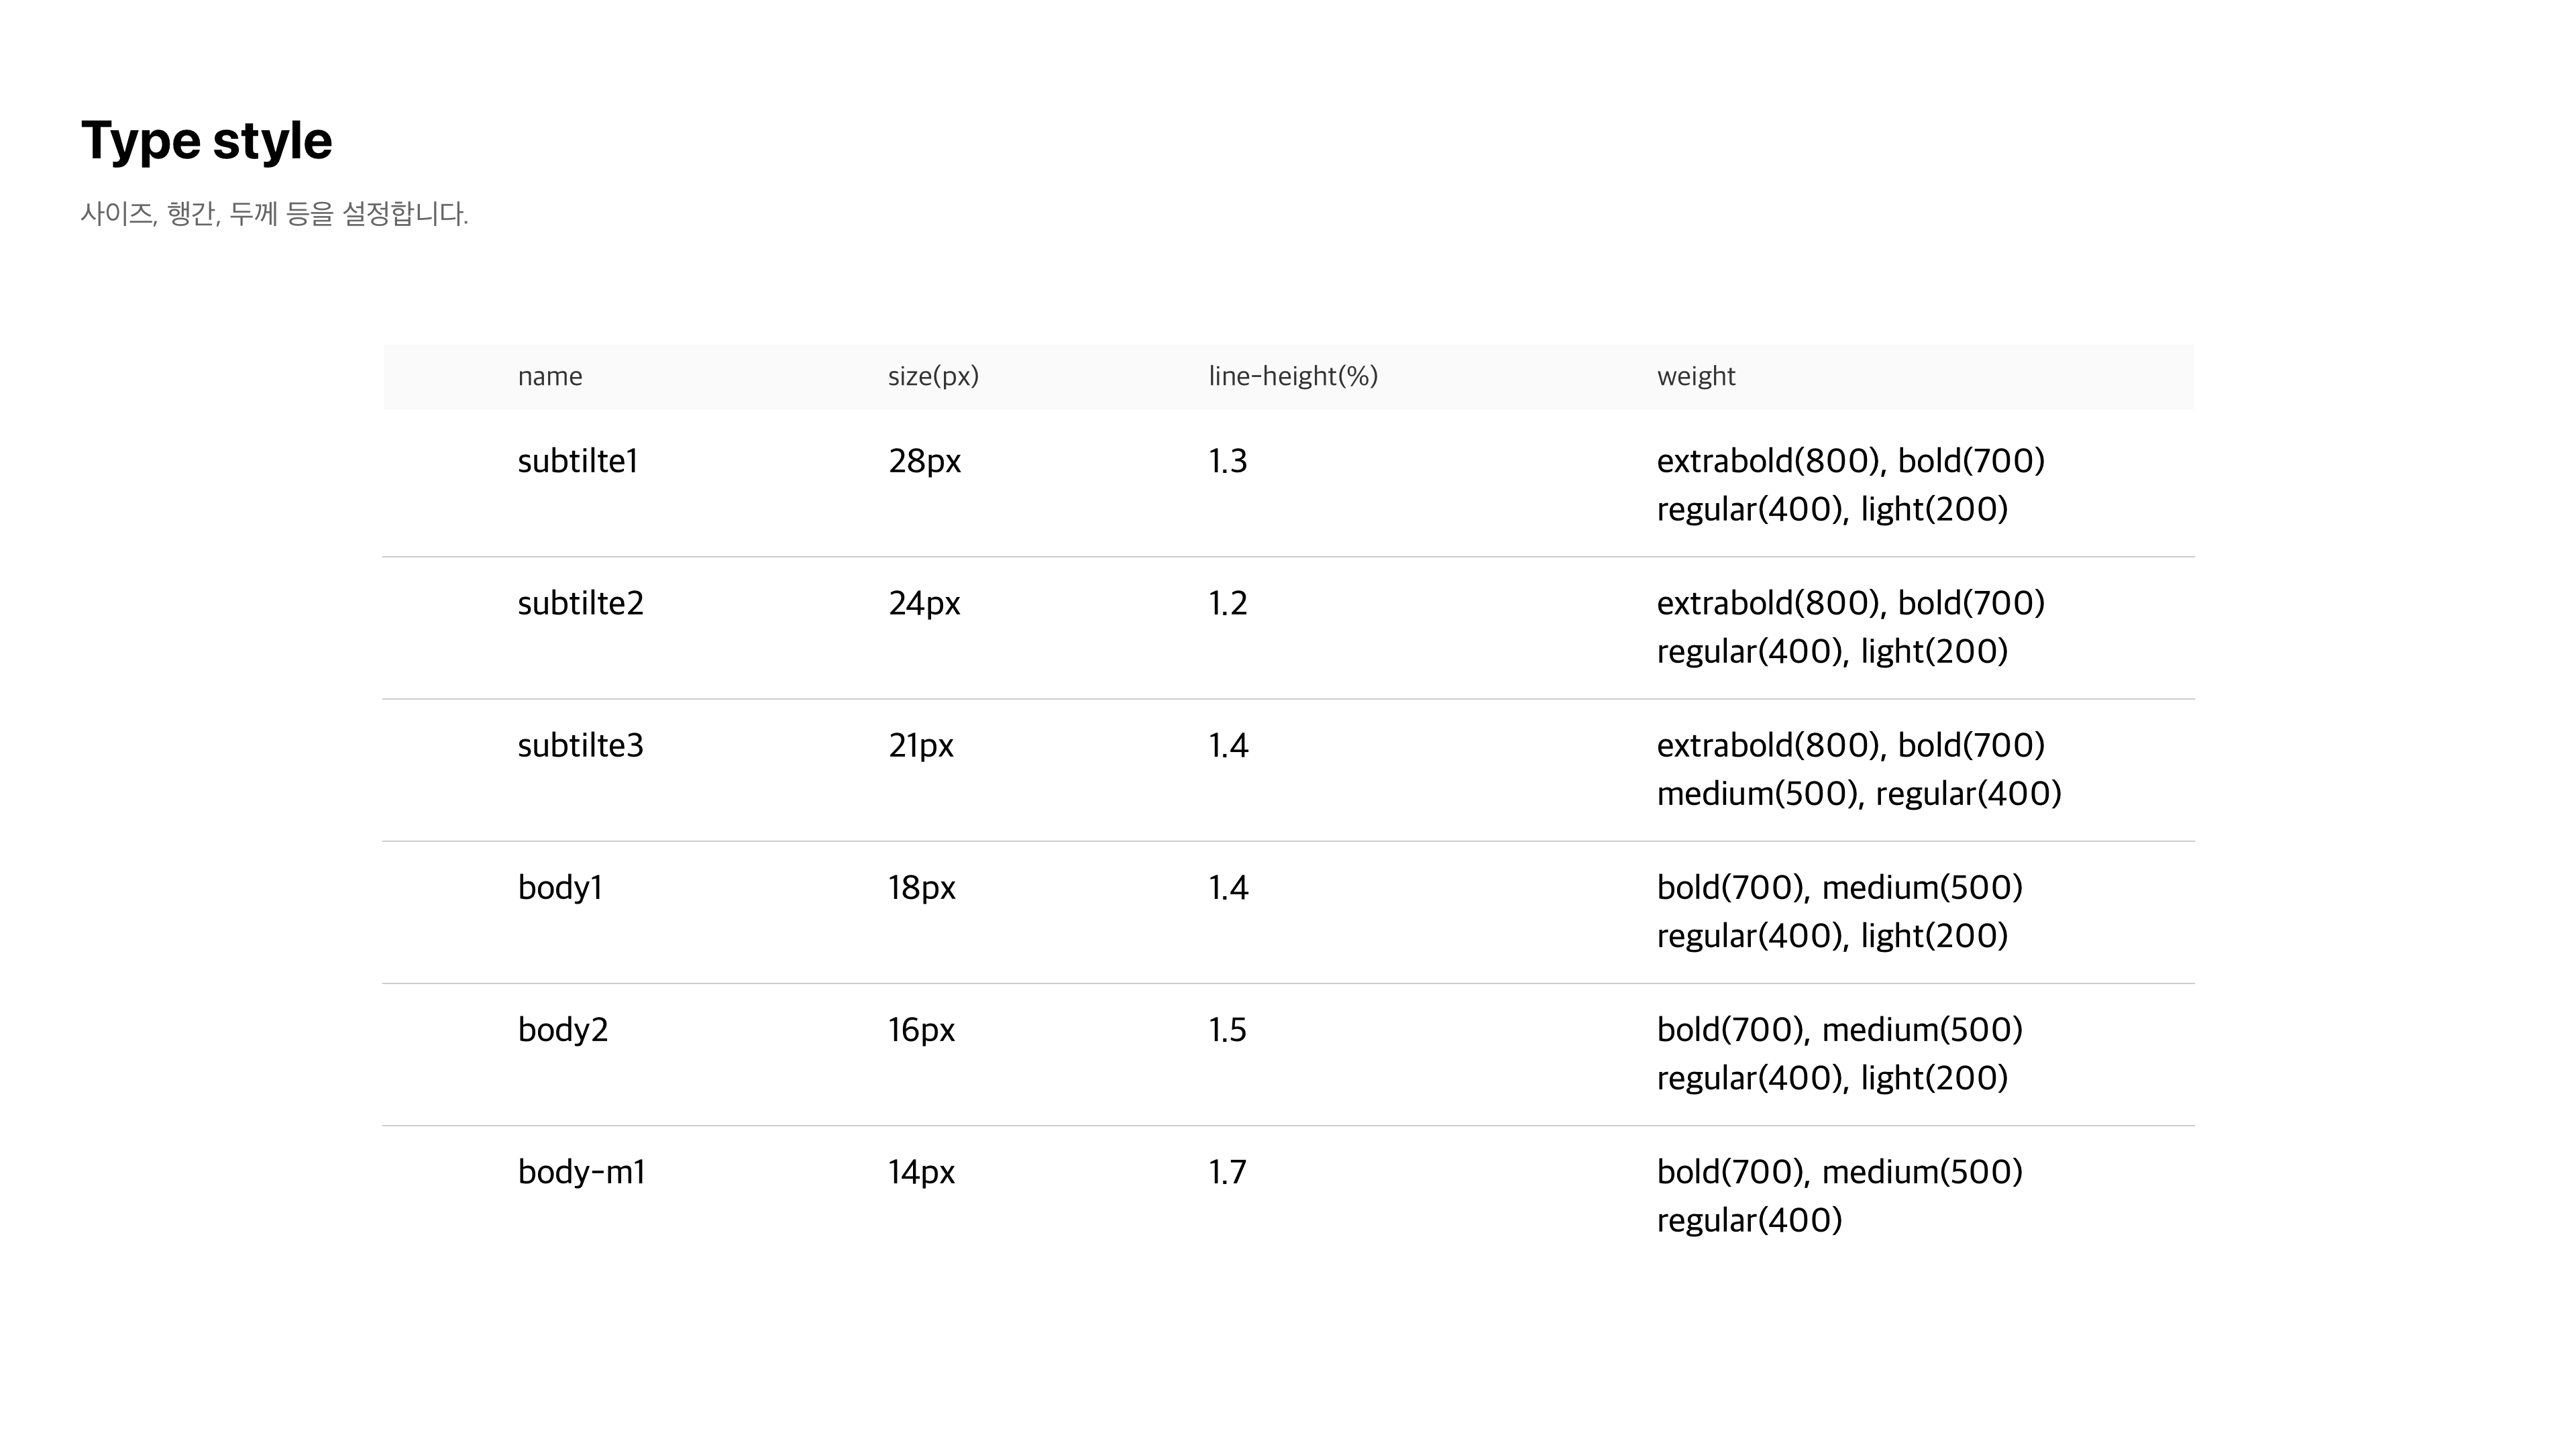Click 'regular(400), light(200)' in the body2 row
The height and width of the screenshot is (1449, 2576).
1833,1078
